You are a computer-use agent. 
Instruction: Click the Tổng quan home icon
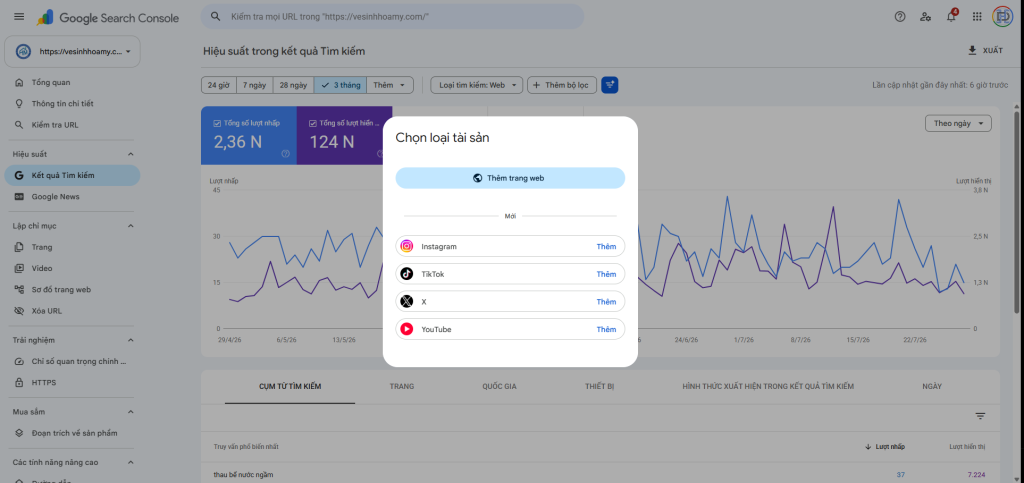(x=19, y=82)
